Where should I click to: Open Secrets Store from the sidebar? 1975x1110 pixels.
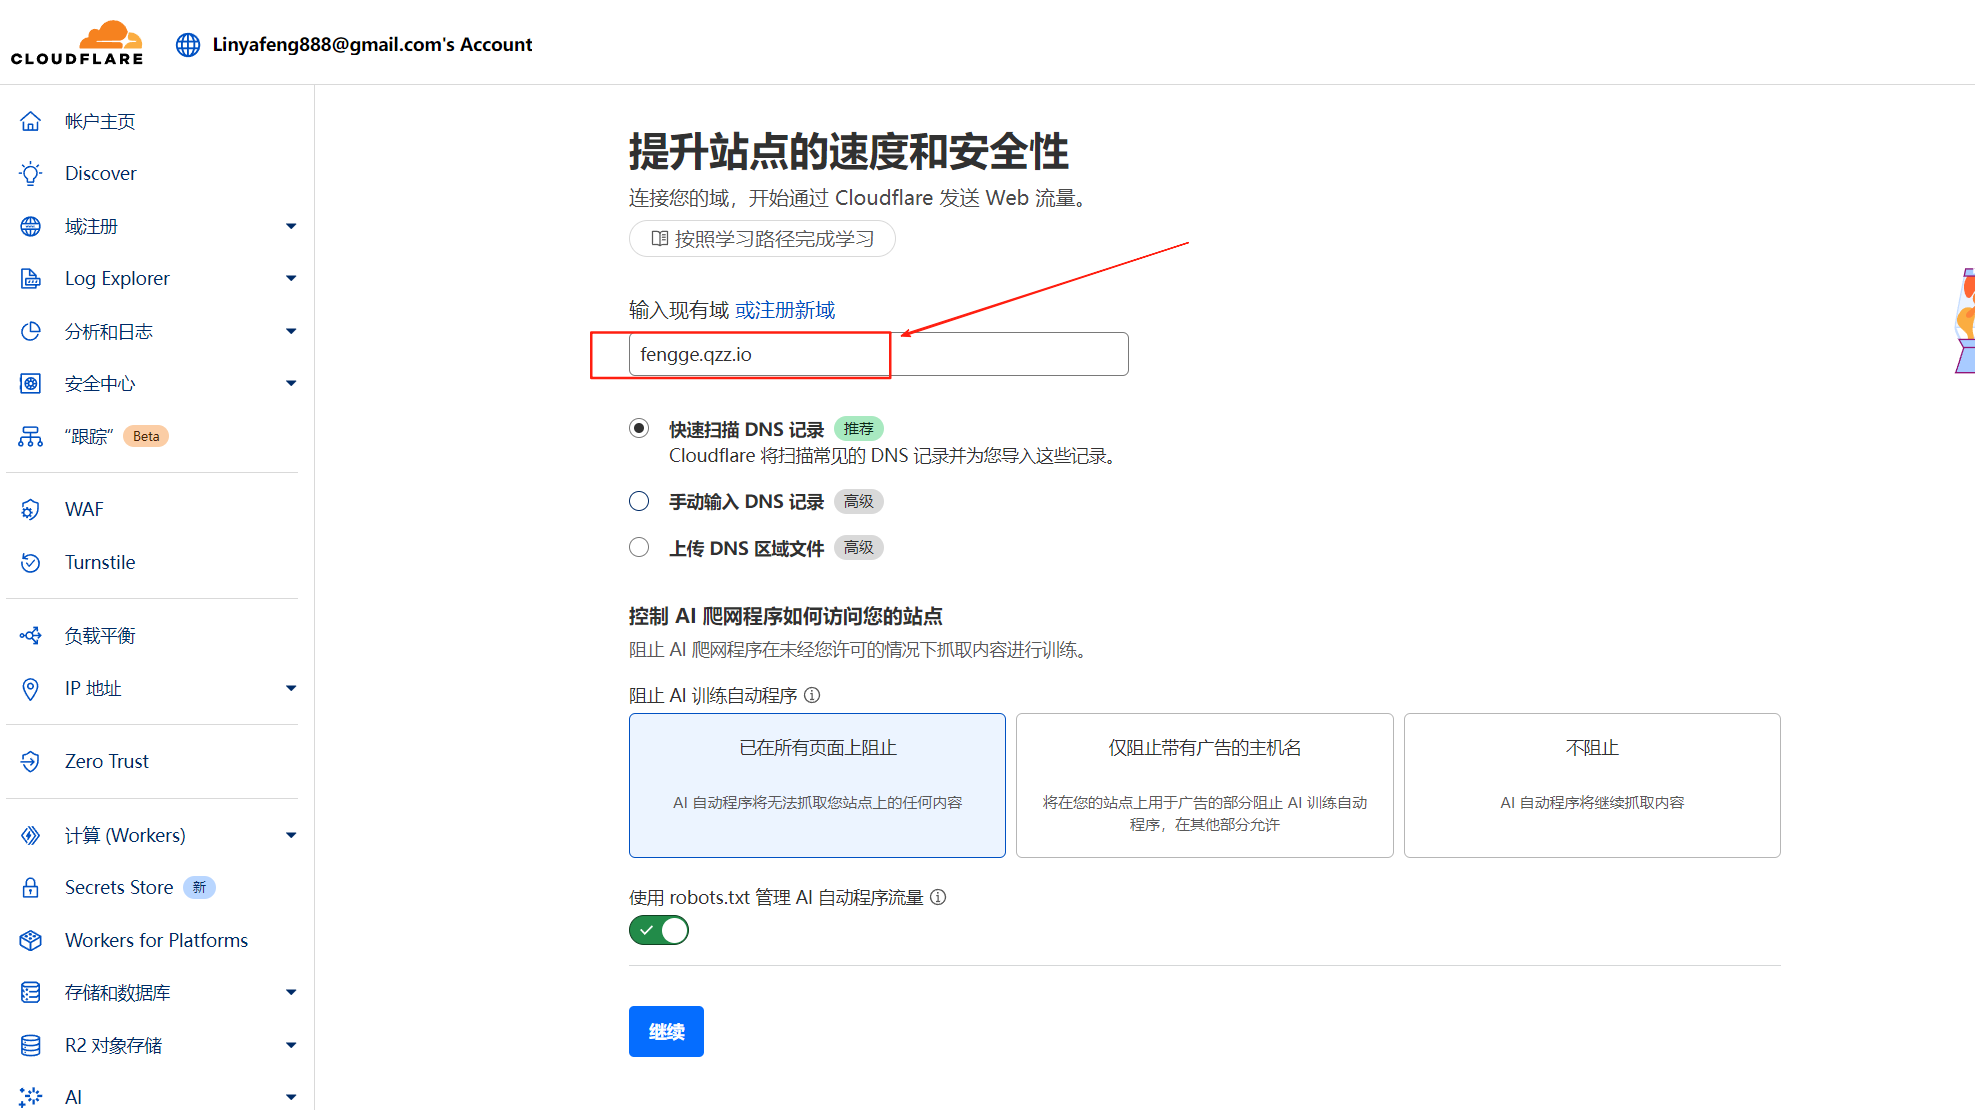(x=118, y=887)
